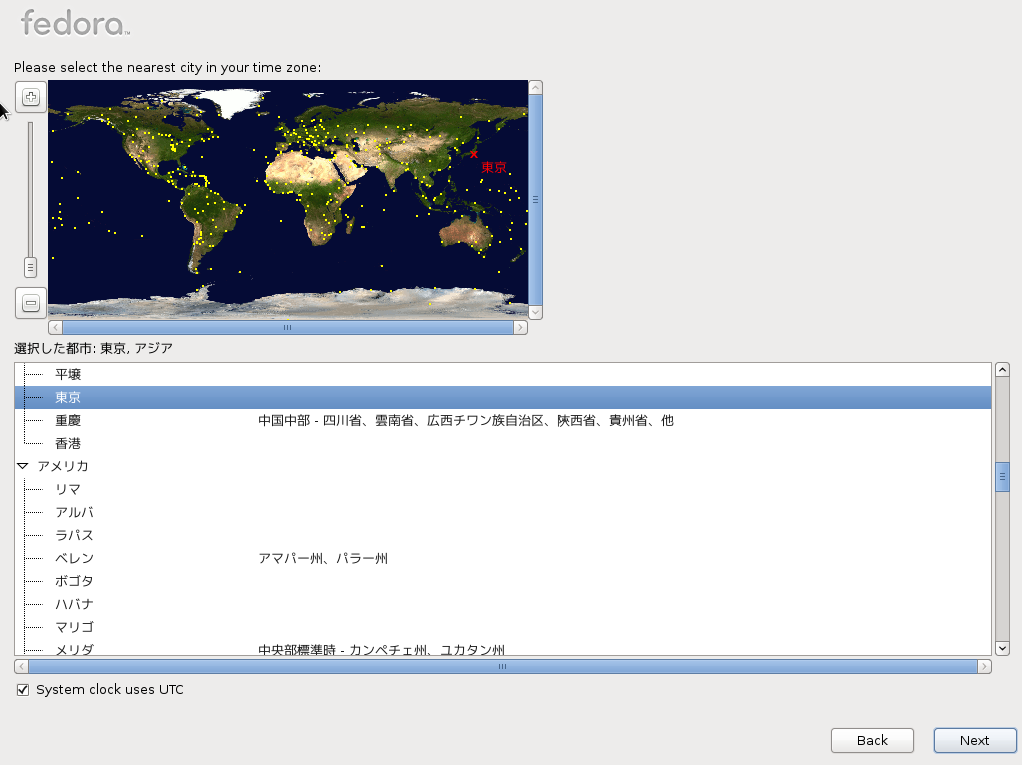This screenshot has width=1022, height=765.
Task: Click the アメリカ group label
Action: pyautogui.click(x=63, y=466)
